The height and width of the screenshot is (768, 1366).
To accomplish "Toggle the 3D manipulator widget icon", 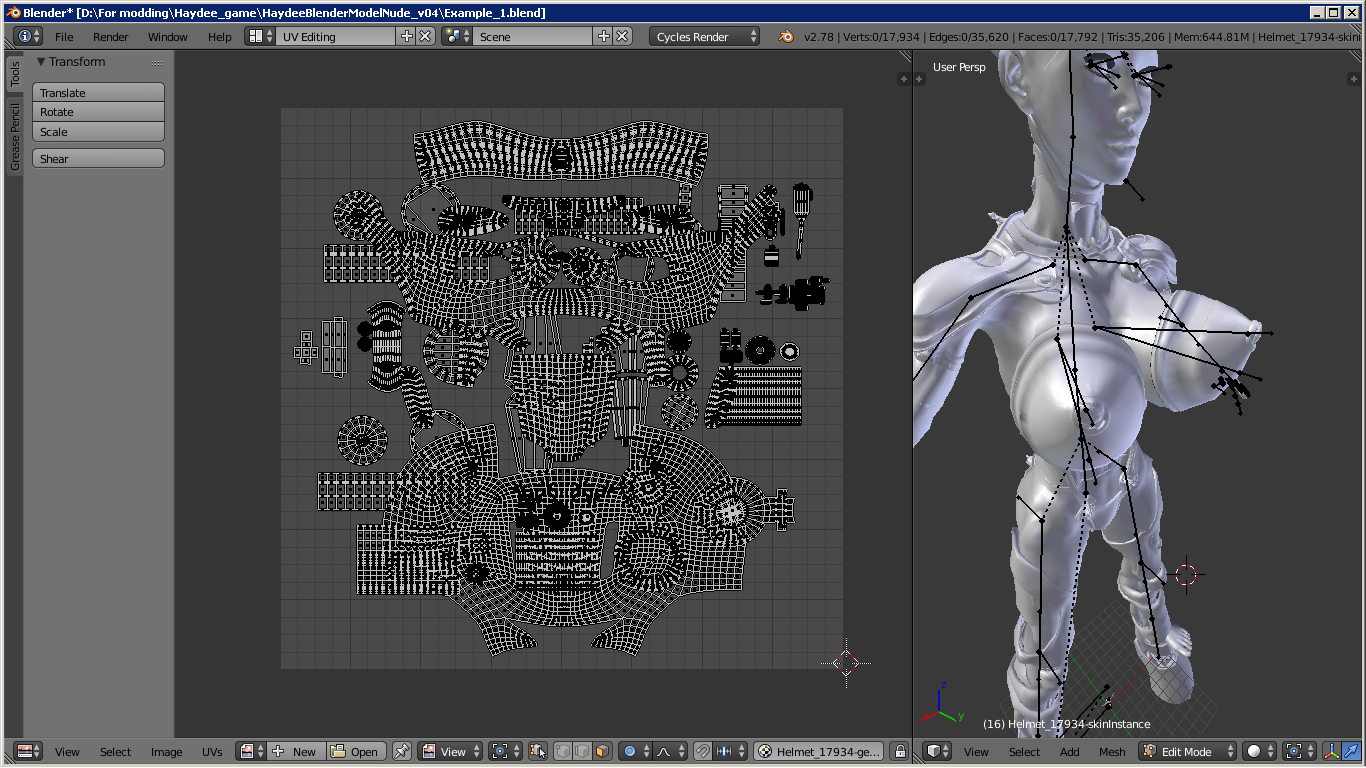I will pyautogui.click(x=1332, y=752).
